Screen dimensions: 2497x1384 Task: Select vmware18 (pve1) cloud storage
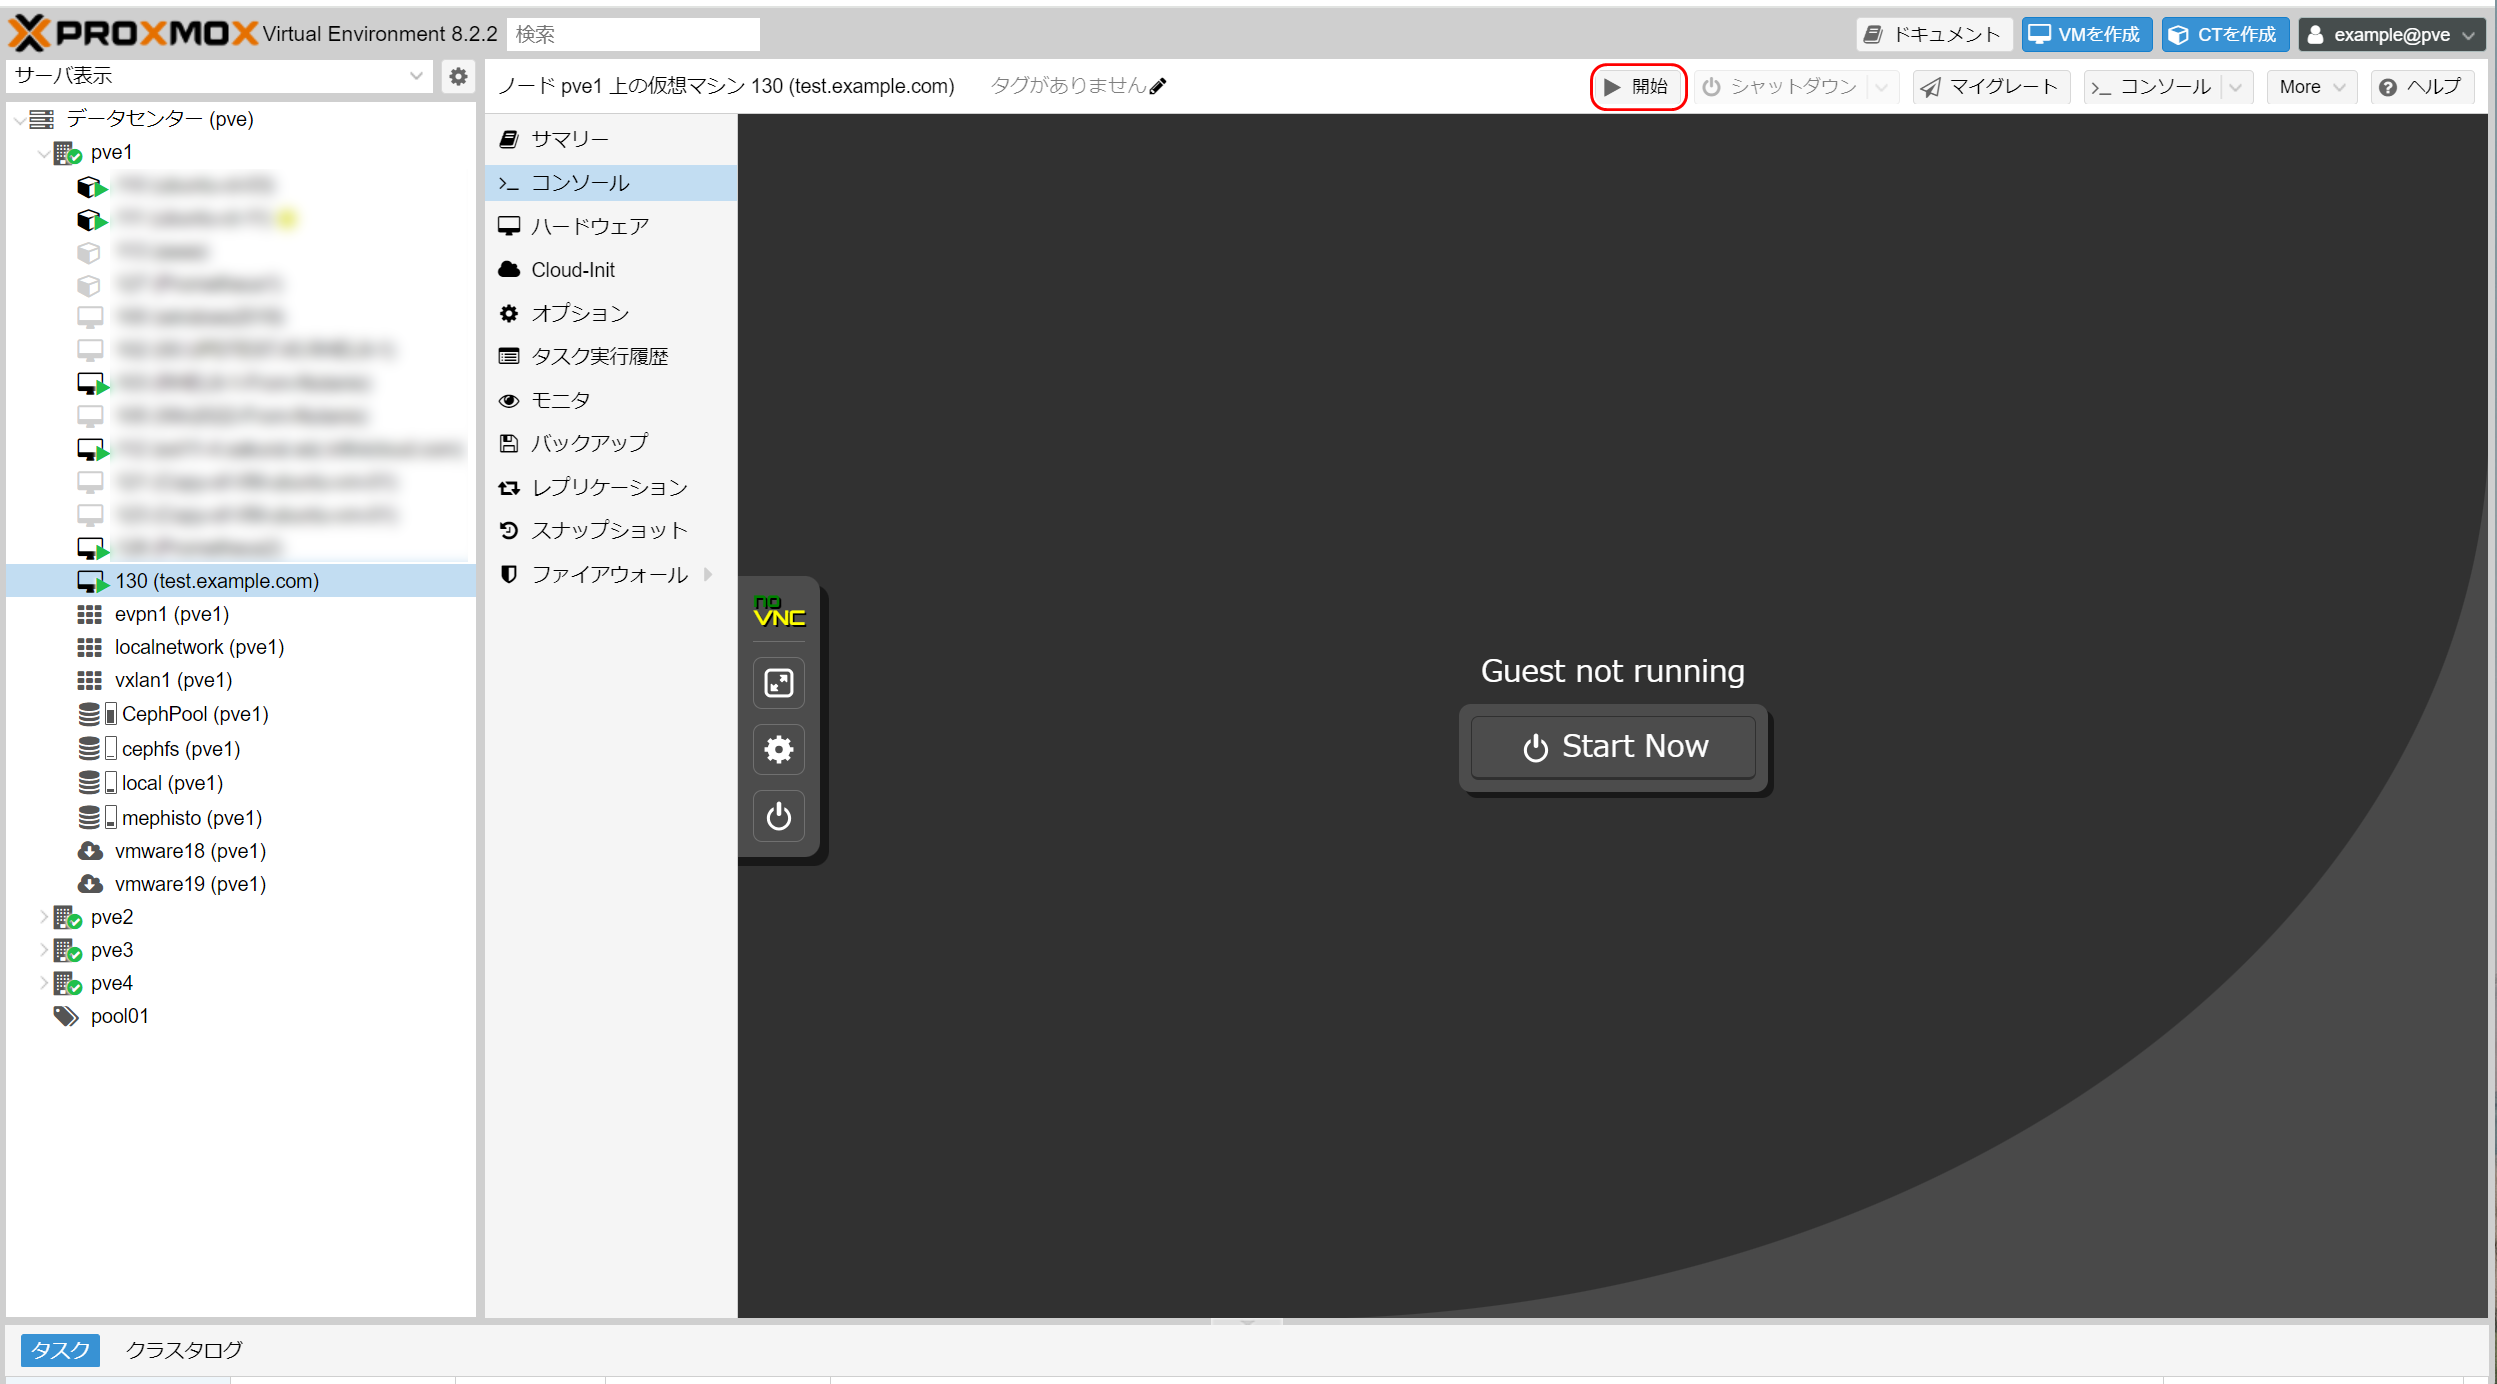point(189,851)
